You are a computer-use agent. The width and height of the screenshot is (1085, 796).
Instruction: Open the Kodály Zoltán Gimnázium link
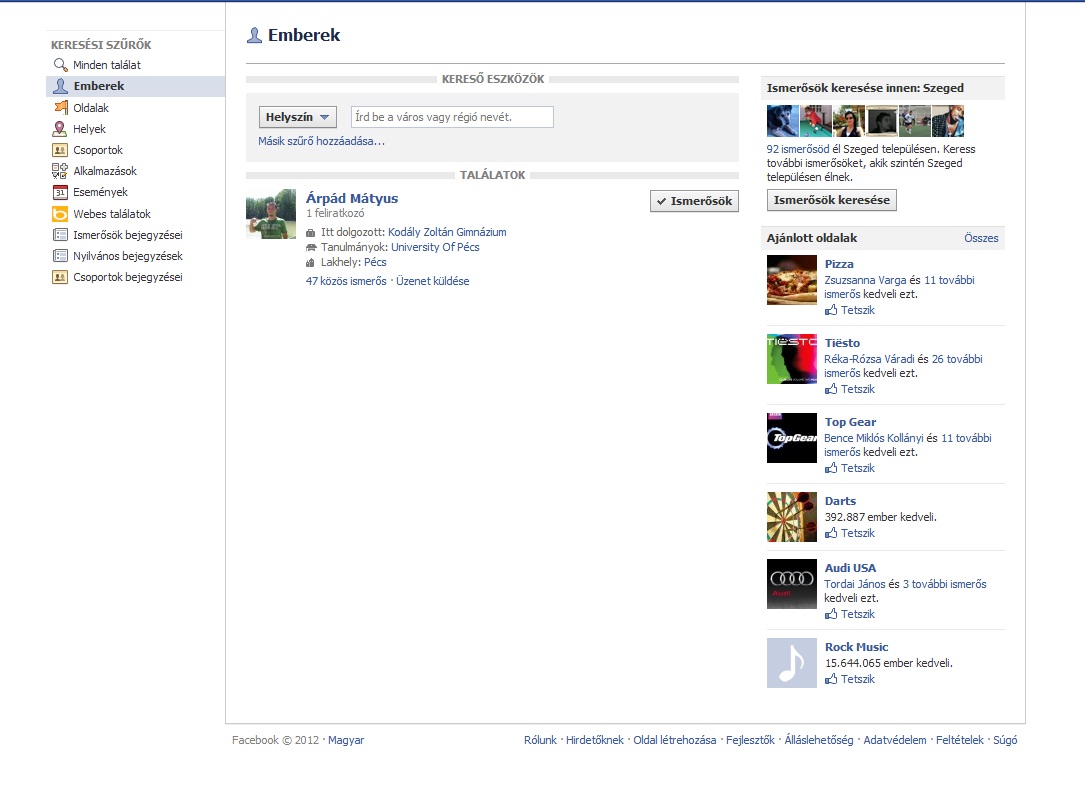click(x=447, y=232)
